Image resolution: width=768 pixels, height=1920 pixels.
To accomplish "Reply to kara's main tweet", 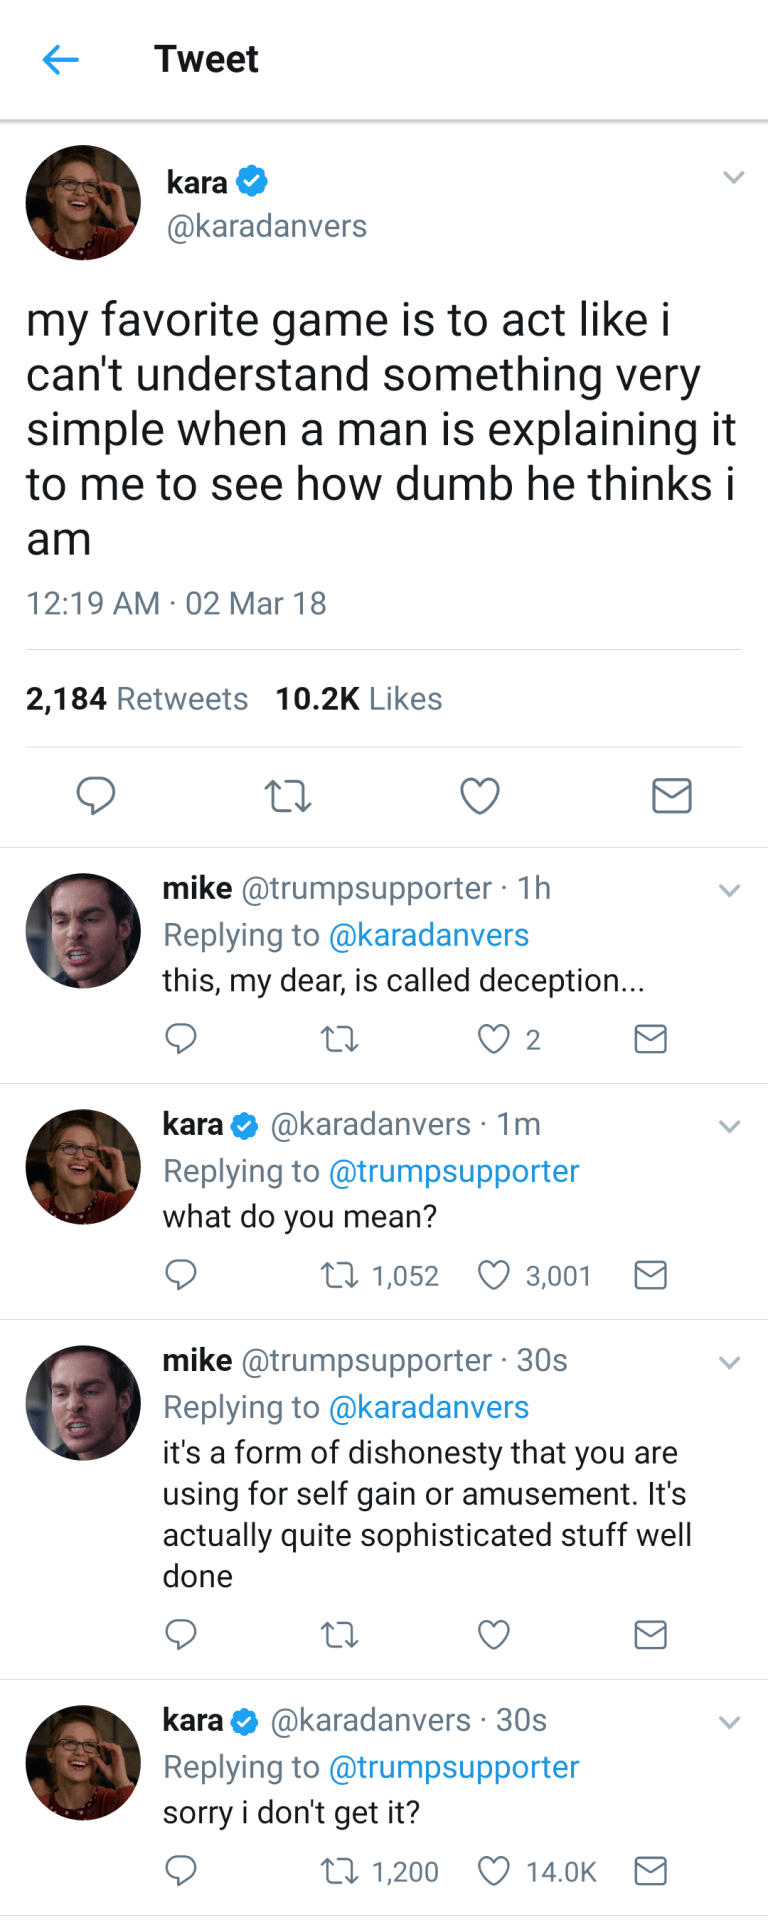I will tap(96, 796).
